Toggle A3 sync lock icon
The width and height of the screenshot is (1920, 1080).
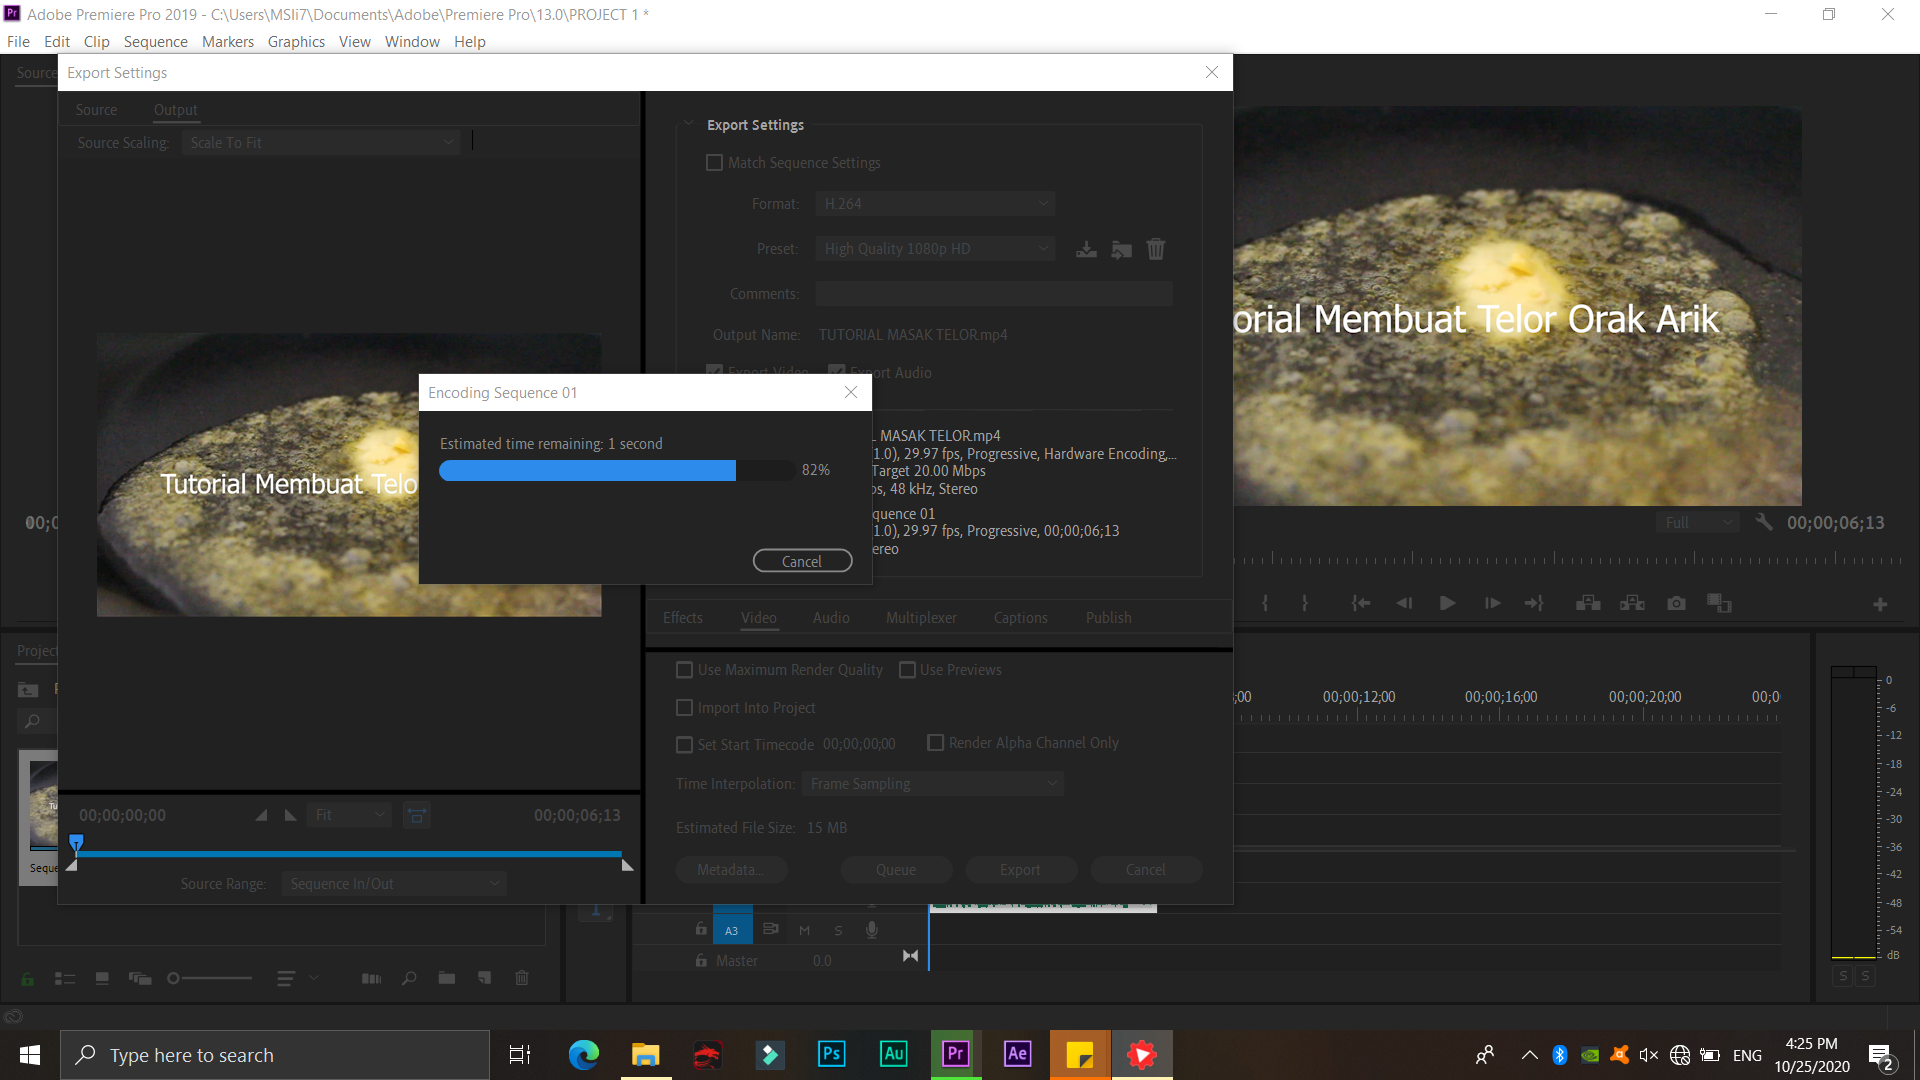point(770,929)
